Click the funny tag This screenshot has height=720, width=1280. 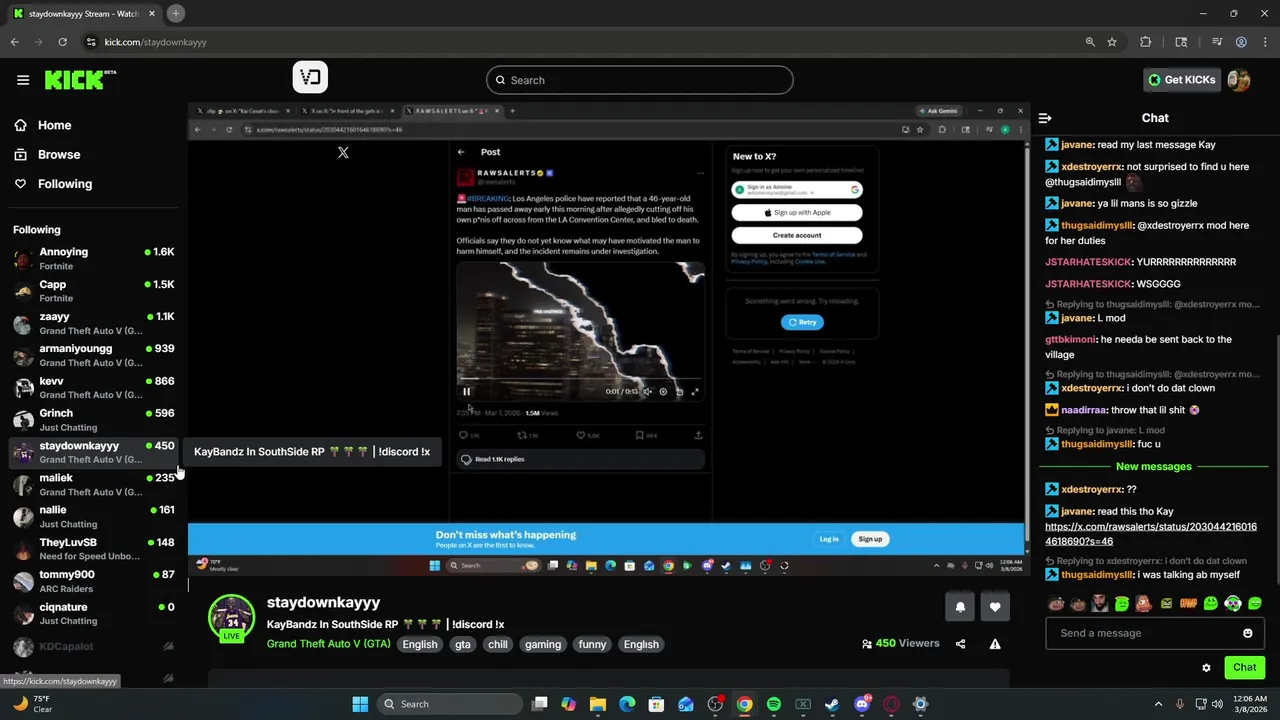[592, 644]
